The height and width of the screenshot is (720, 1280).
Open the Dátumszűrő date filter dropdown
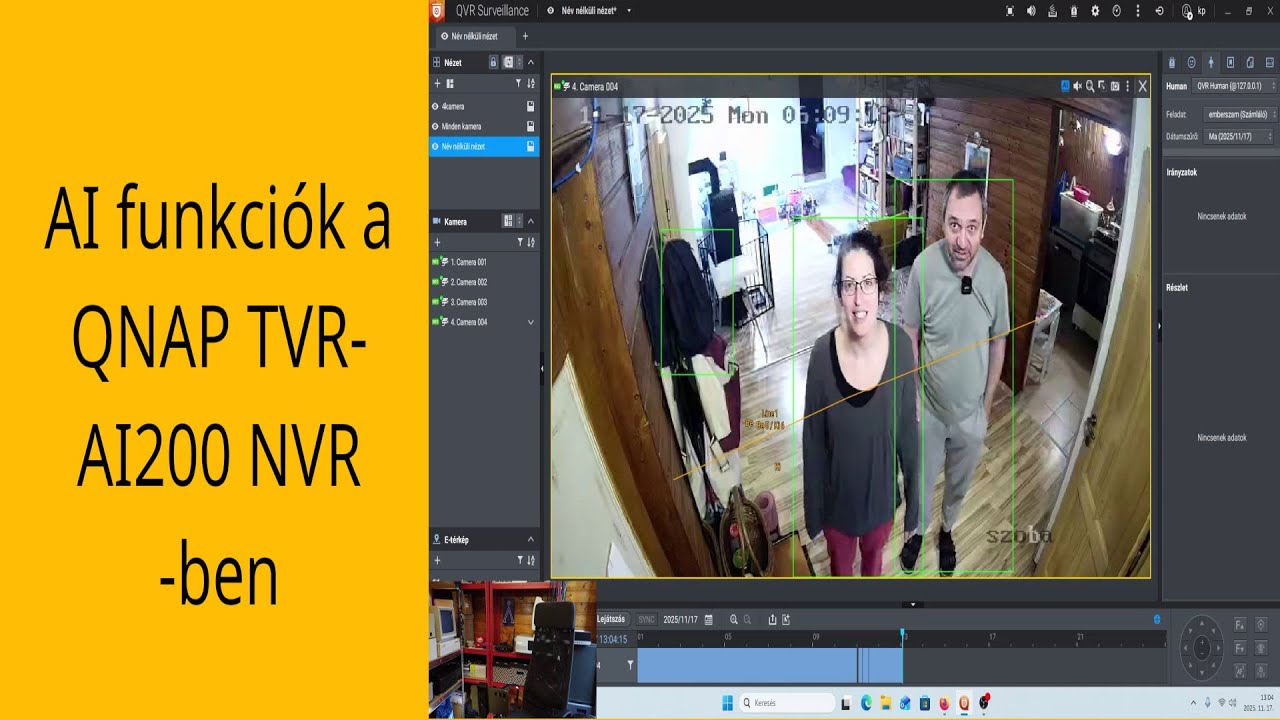[1239, 135]
